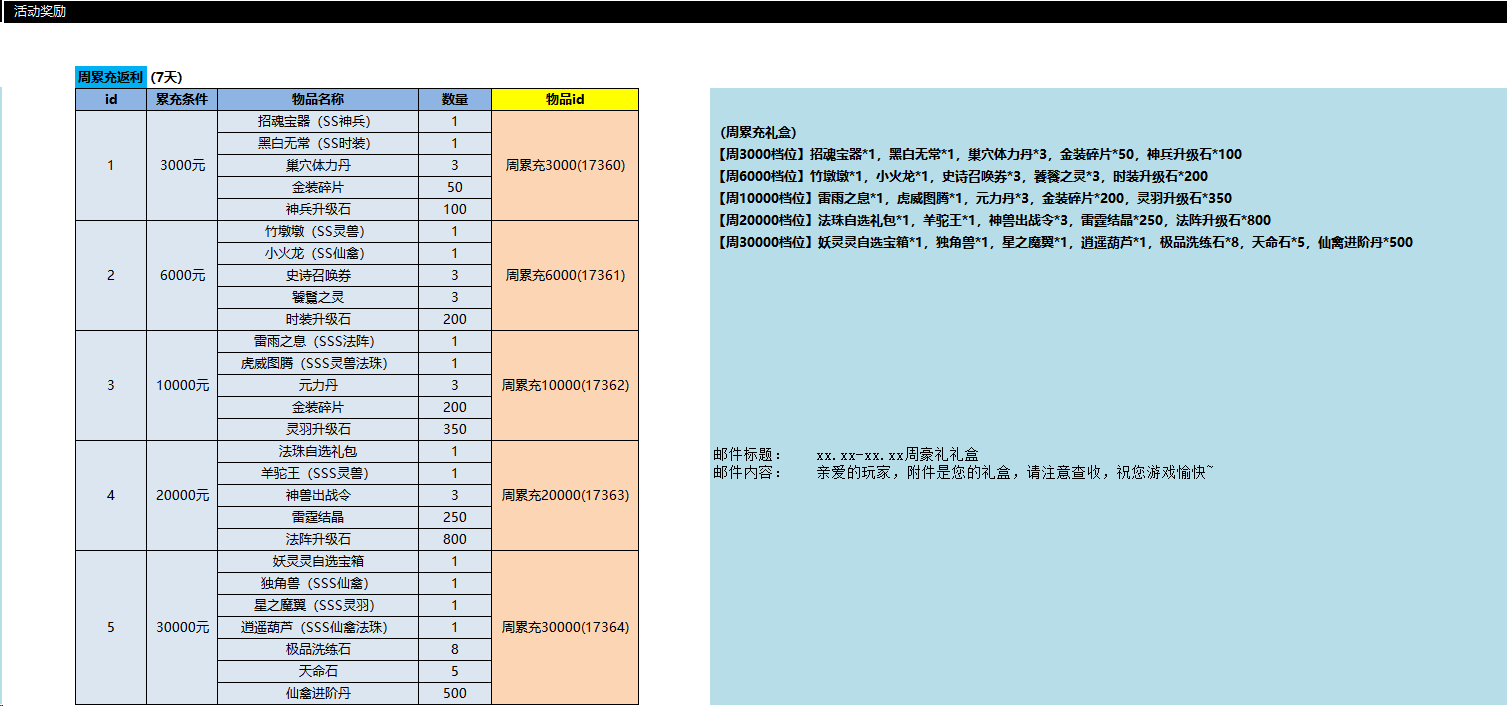
Task: Select the 周累充6000(17361) item id cell
Action: pos(565,275)
